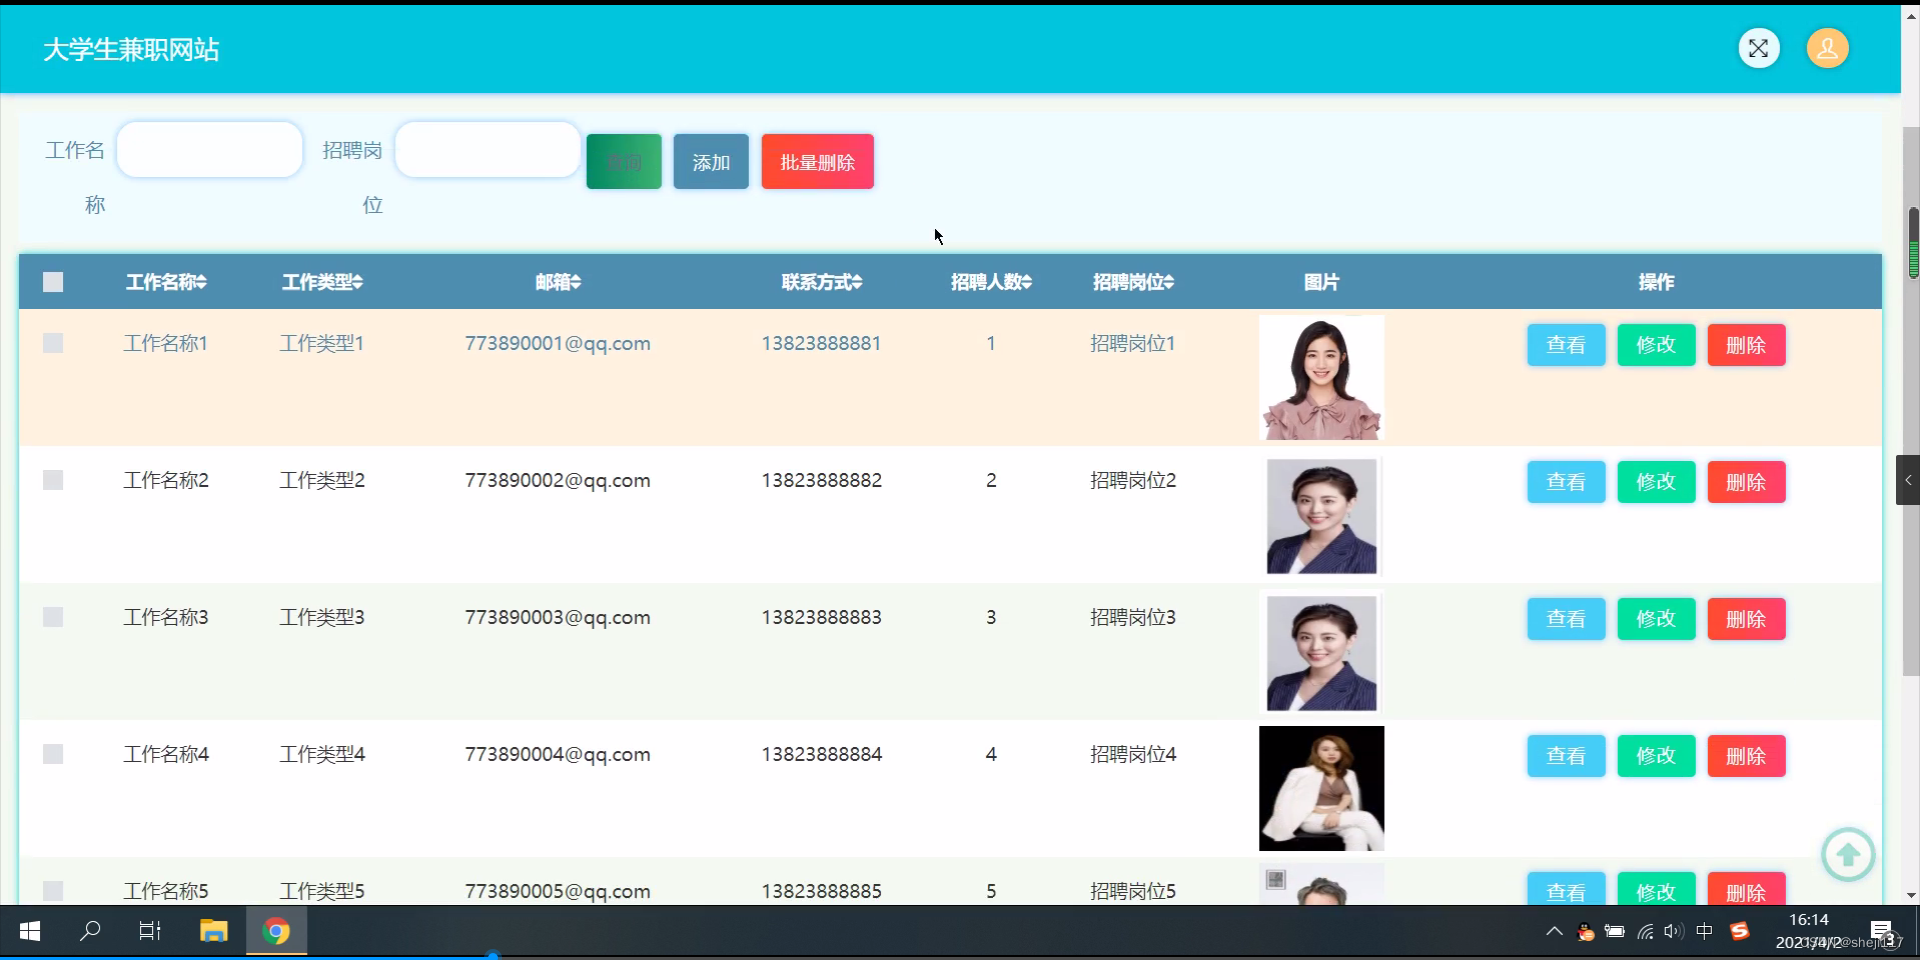Sort by 招聘岗位 column header
The height and width of the screenshot is (960, 1920).
1133,282
